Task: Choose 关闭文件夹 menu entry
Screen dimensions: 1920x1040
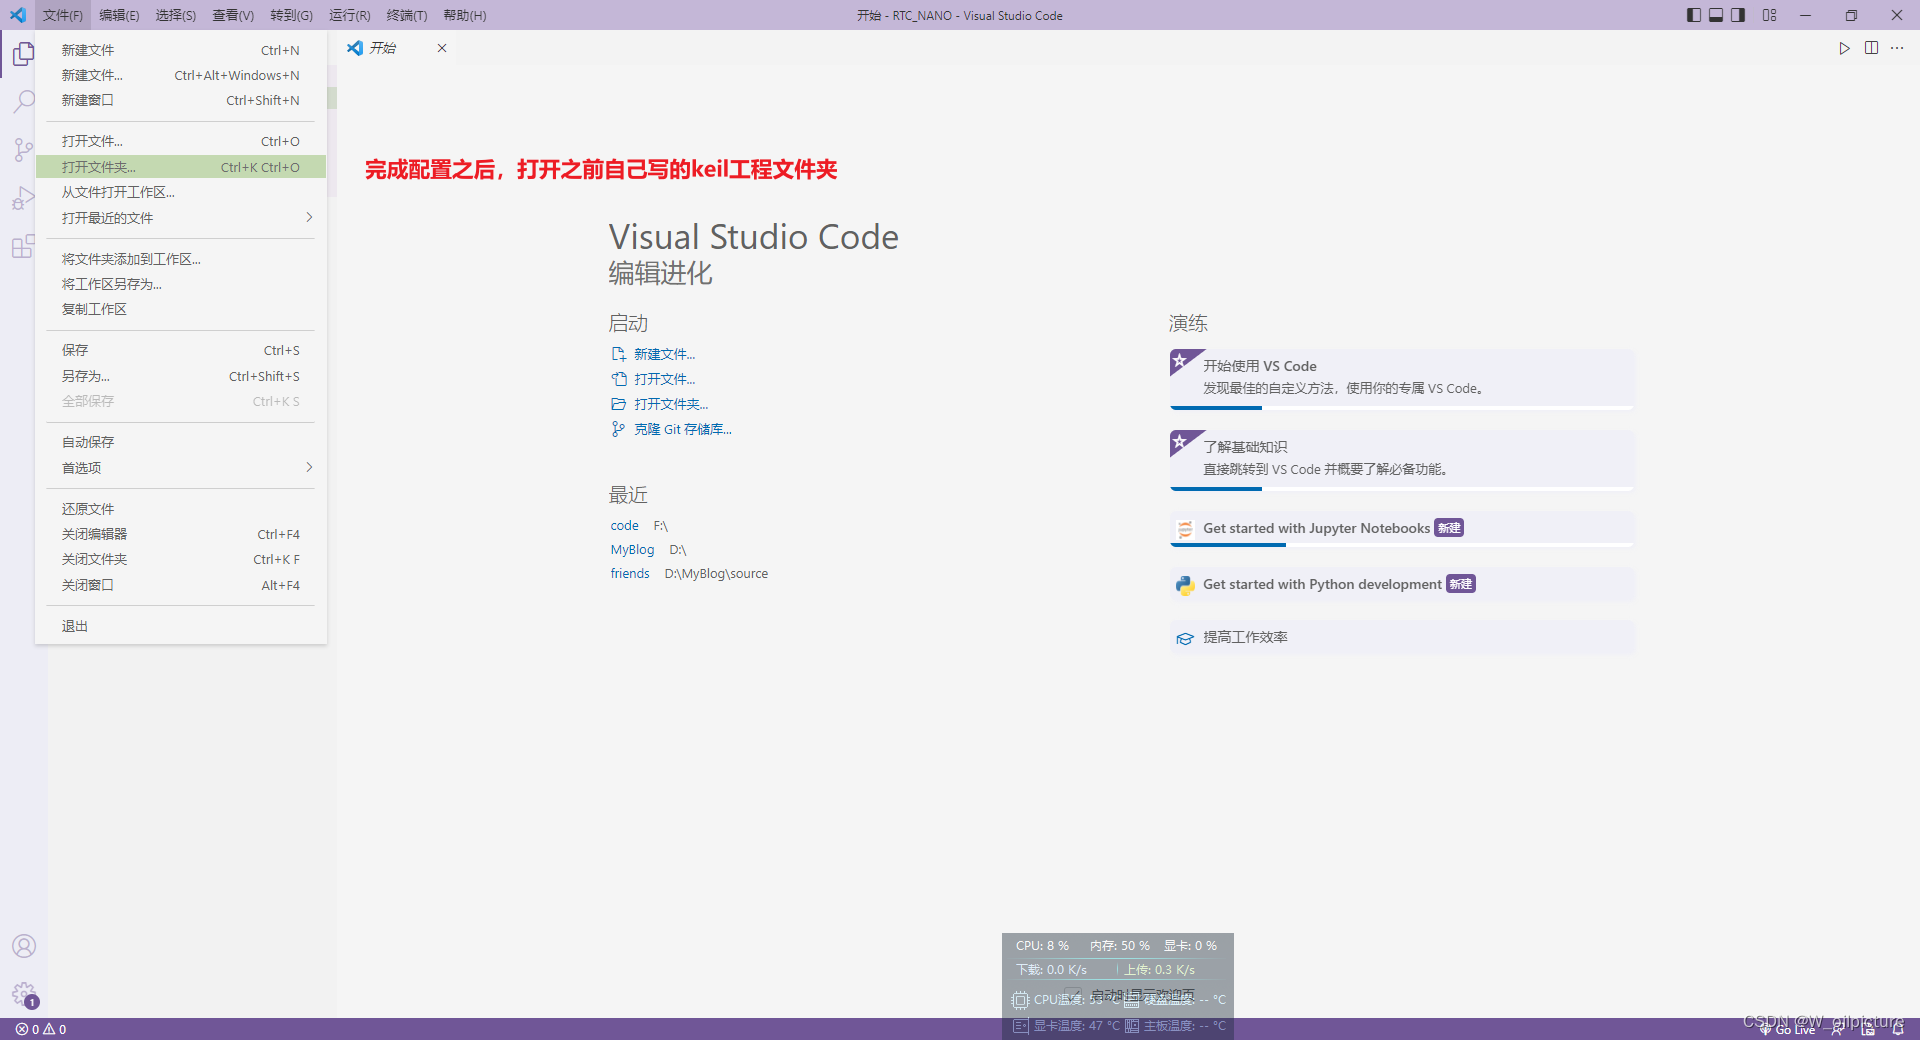Action: coord(181,559)
